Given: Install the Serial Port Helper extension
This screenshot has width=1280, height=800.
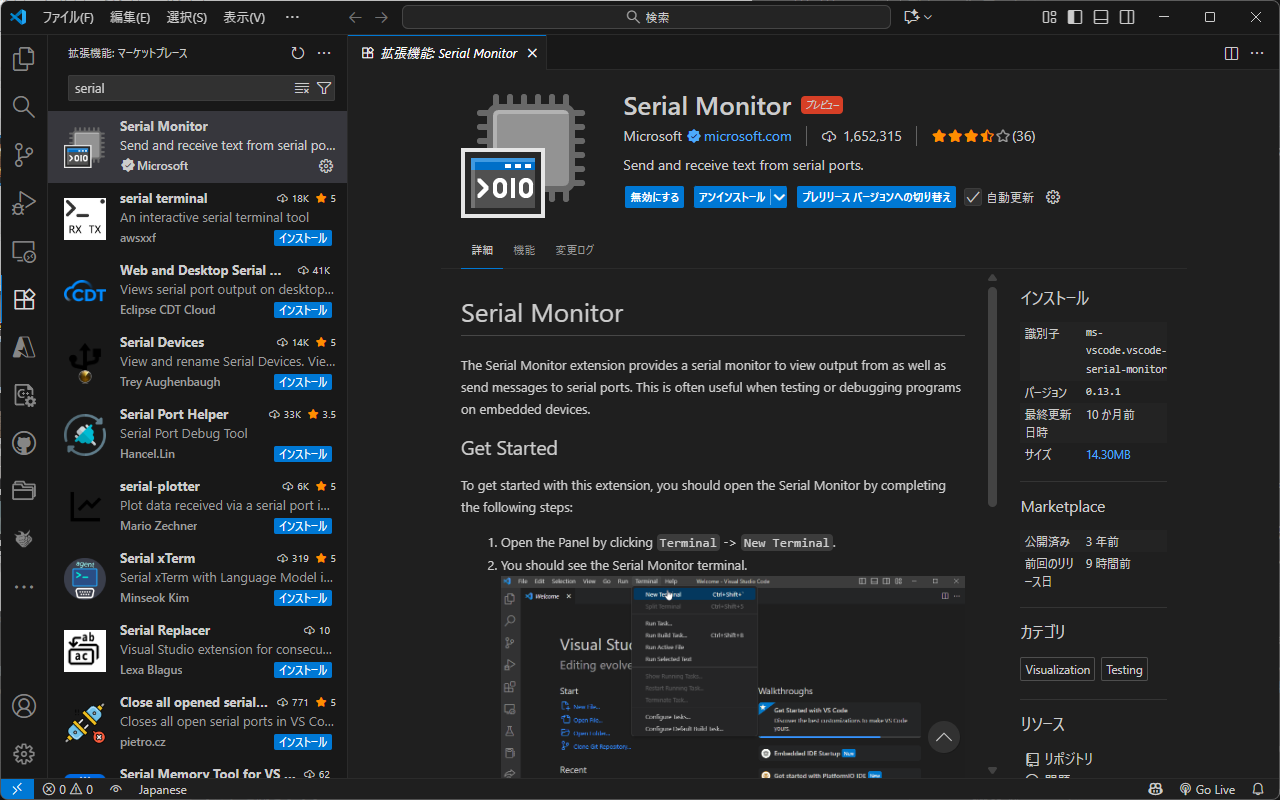Looking at the screenshot, I should pos(303,454).
